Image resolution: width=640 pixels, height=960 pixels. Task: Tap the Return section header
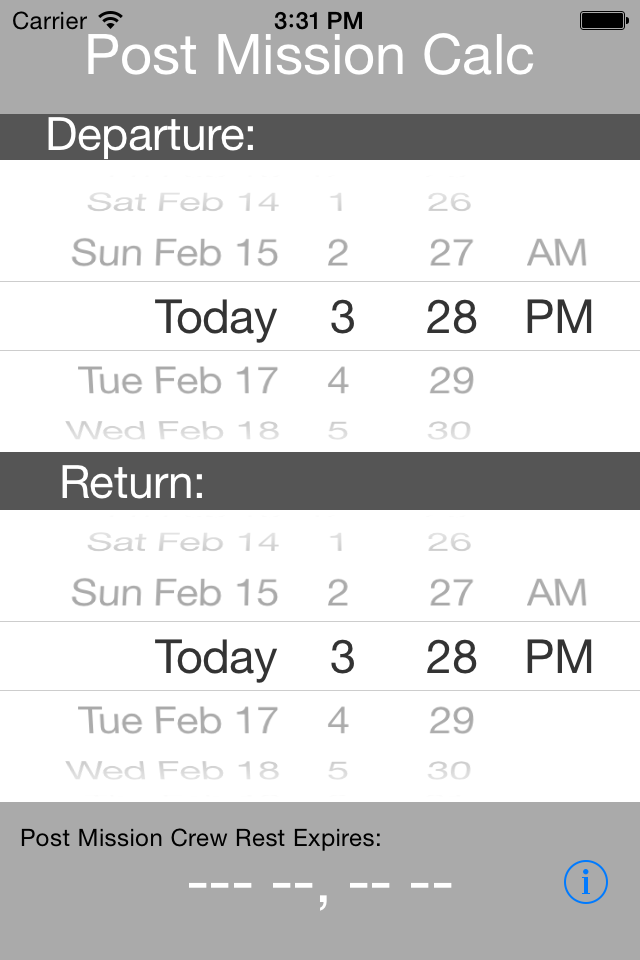132,482
